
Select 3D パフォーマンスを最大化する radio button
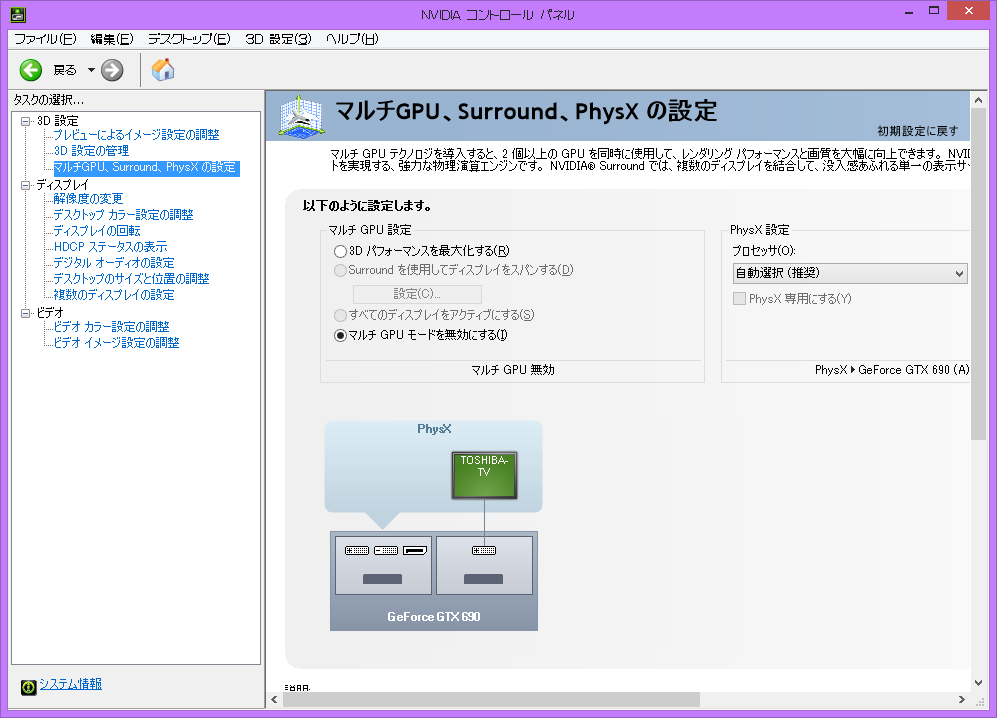(x=340, y=251)
